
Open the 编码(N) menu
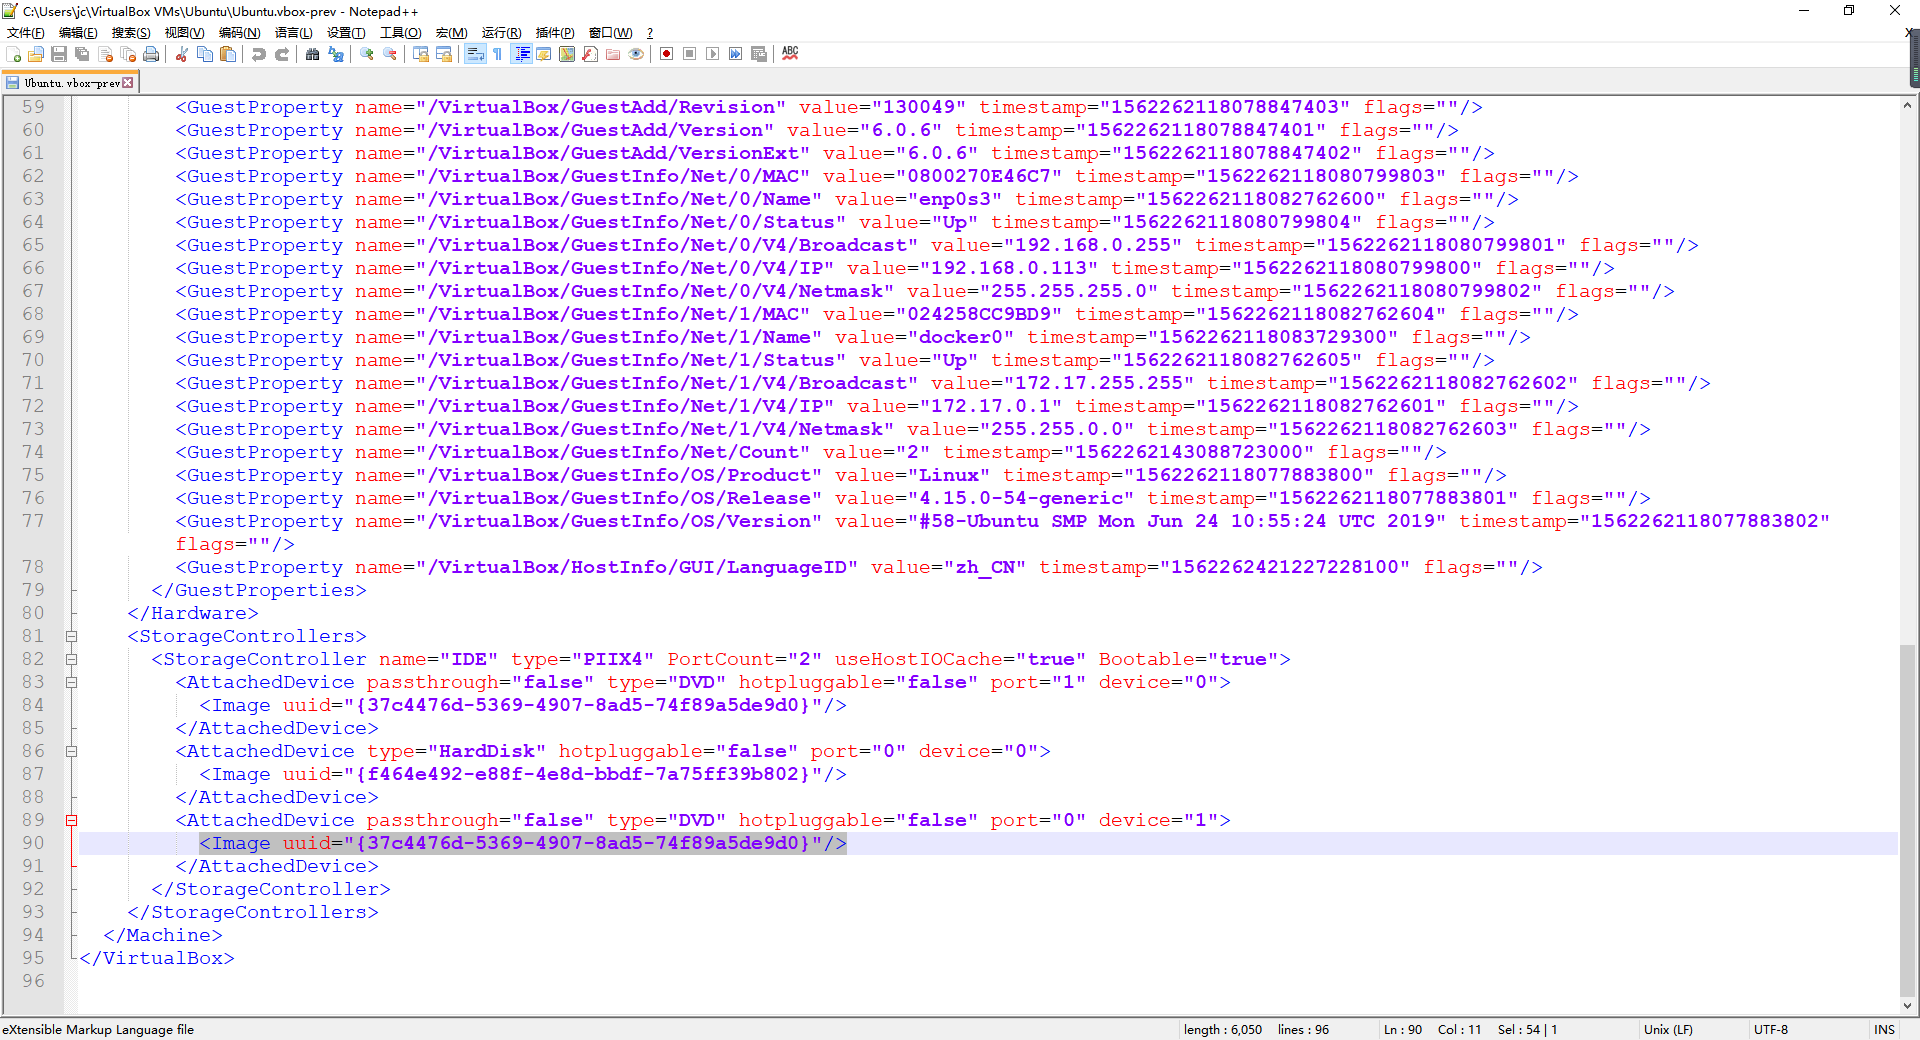click(240, 33)
